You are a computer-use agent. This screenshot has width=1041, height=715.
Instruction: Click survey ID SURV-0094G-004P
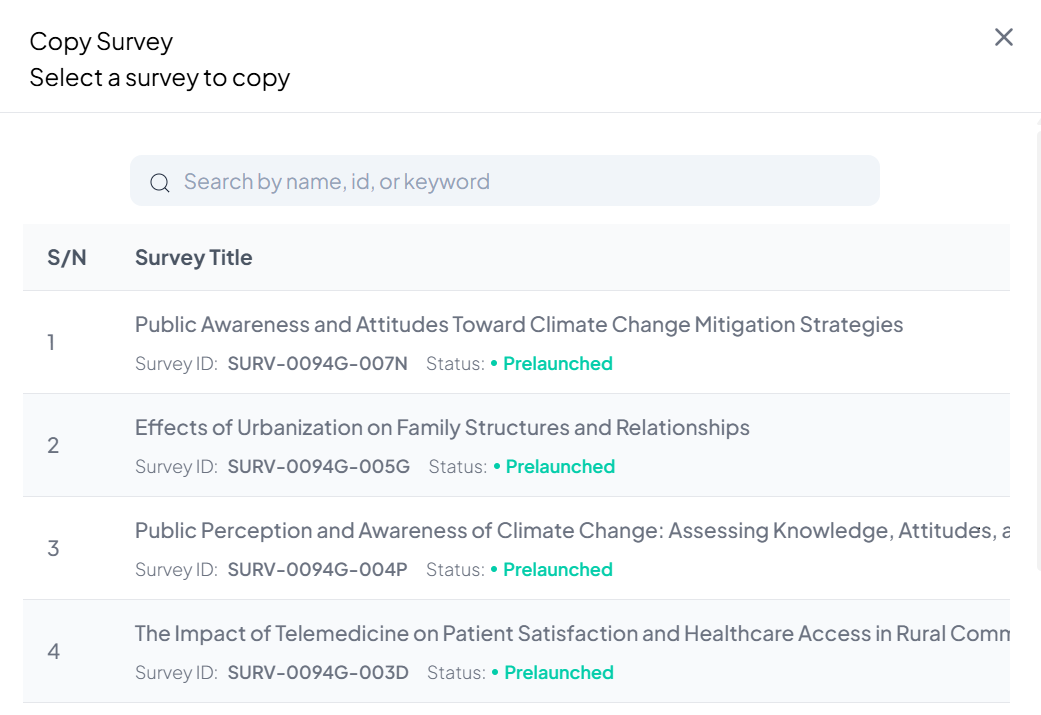coord(317,570)
